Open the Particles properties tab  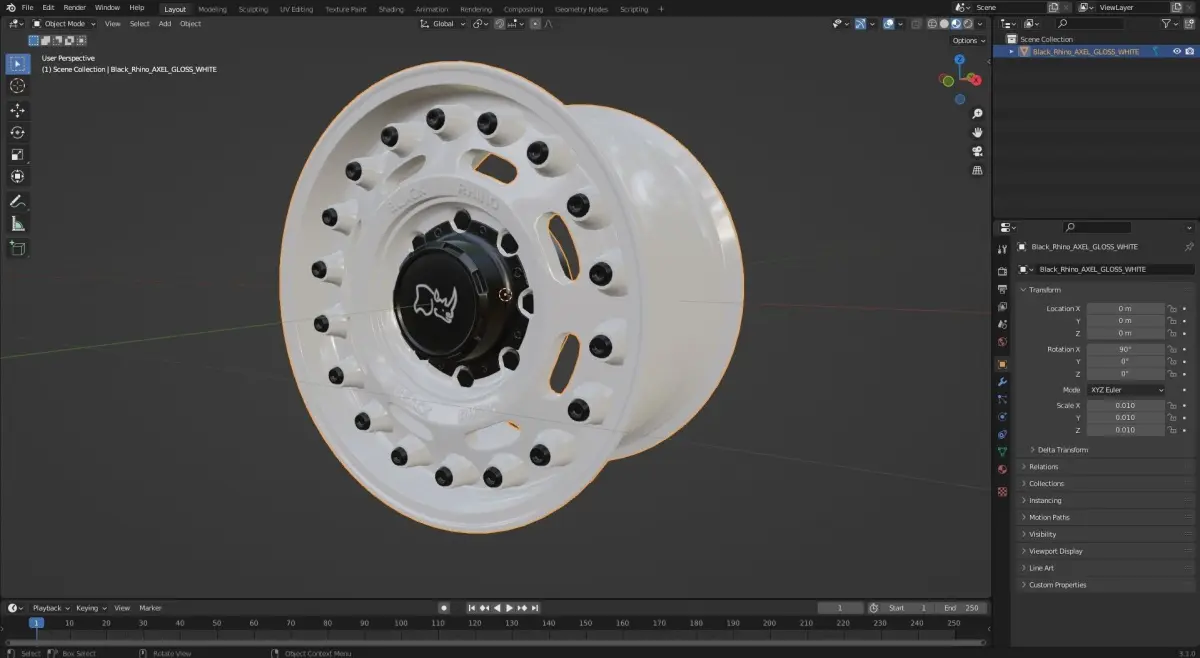tap(1002, 400)
